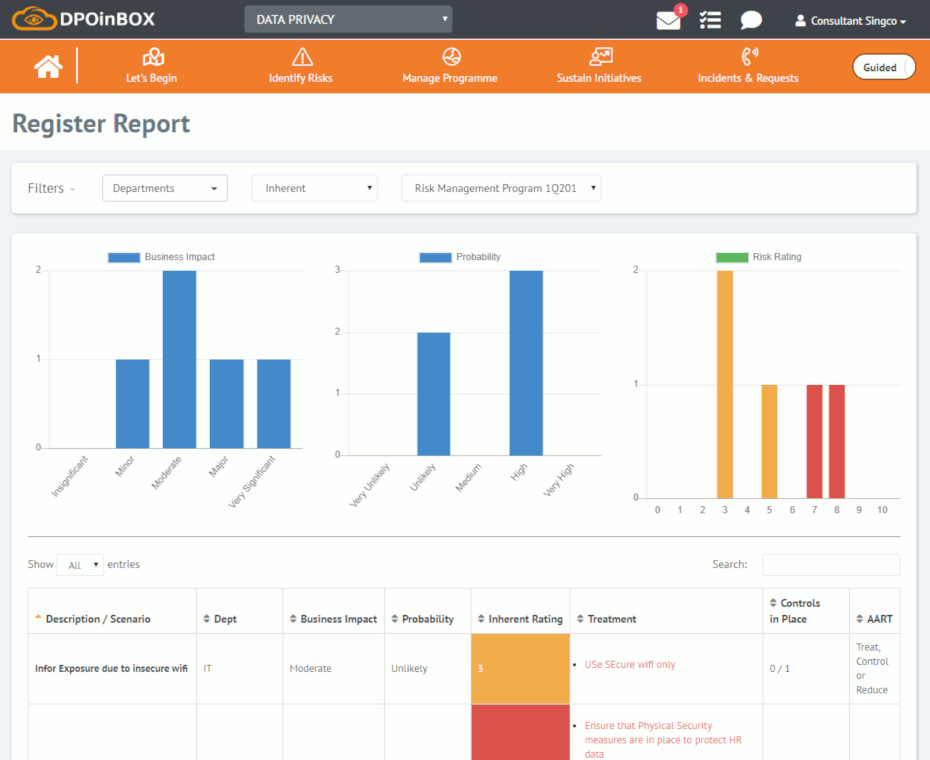Viewport: 930px width, 760px height.
Task: Open the checklist tasks icon
Action: 710,20
